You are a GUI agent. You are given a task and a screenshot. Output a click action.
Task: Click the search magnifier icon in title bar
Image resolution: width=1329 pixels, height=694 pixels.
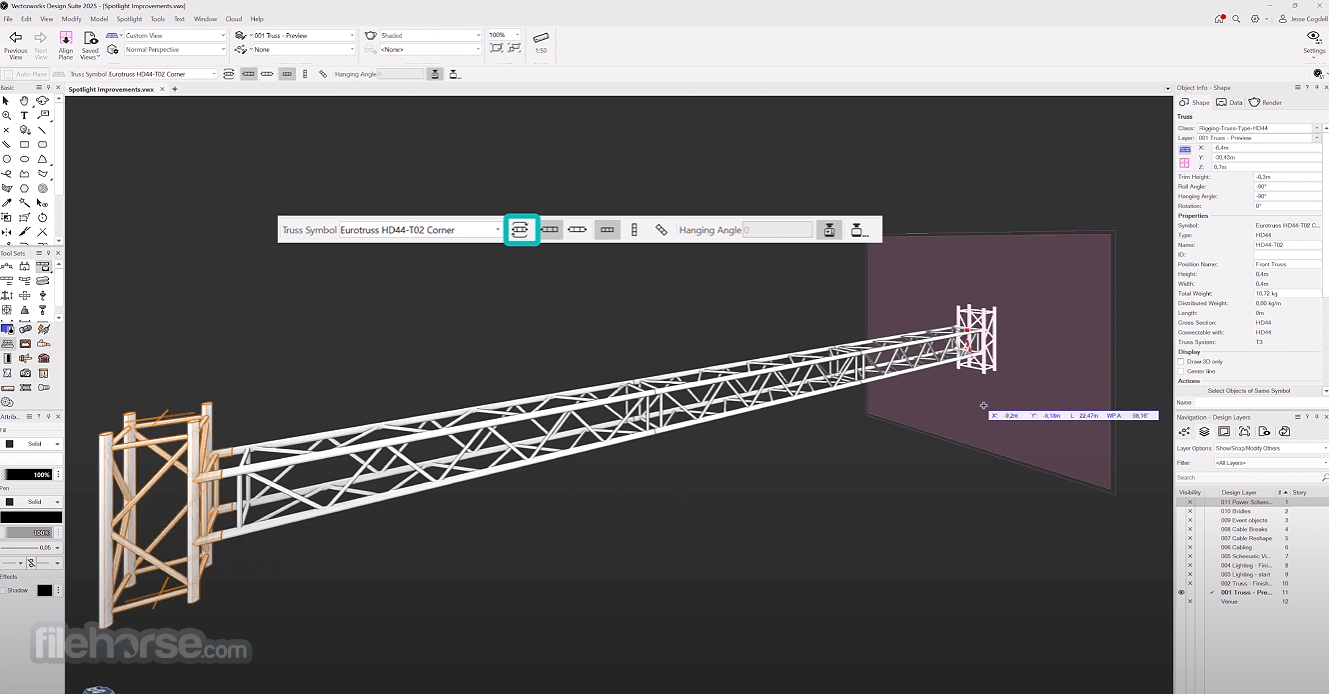point(1236,19)
